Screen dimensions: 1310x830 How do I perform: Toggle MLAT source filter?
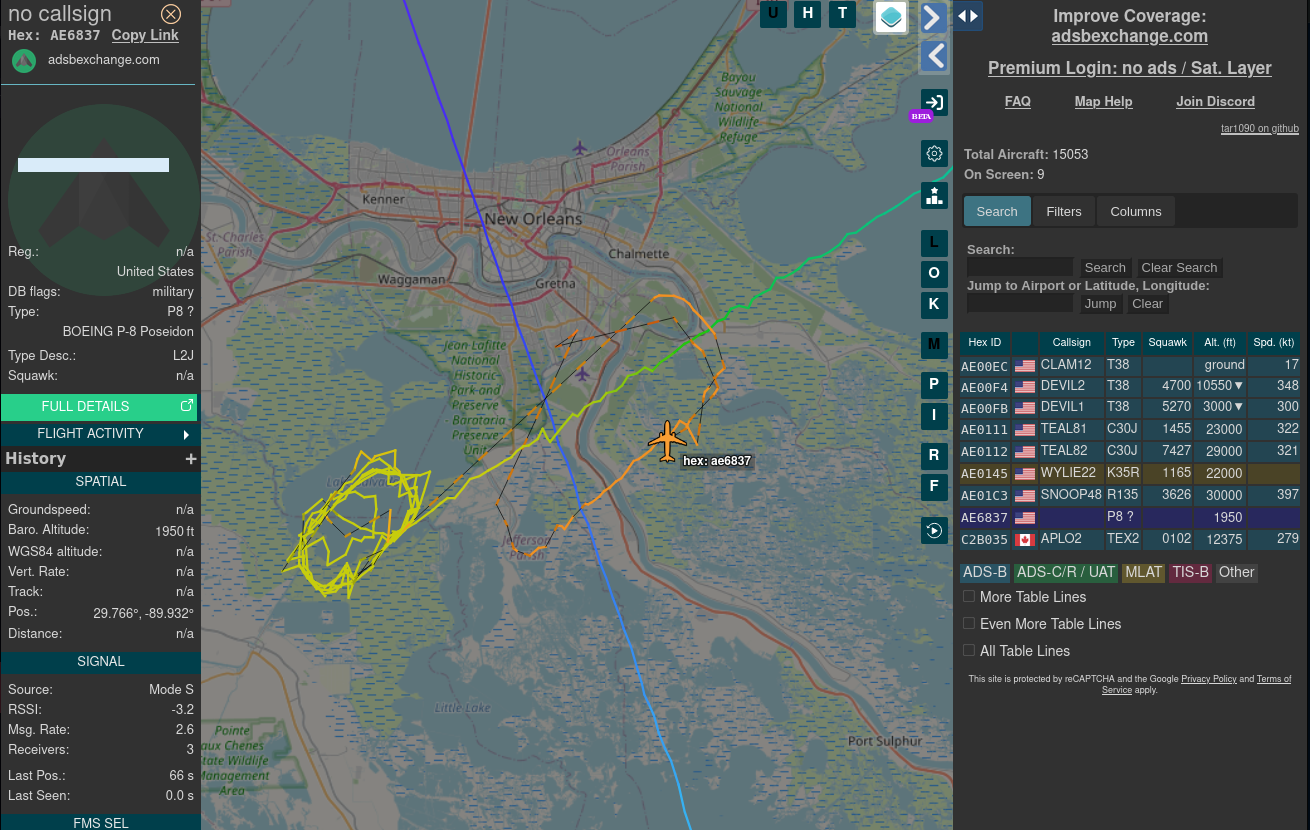1143,573
